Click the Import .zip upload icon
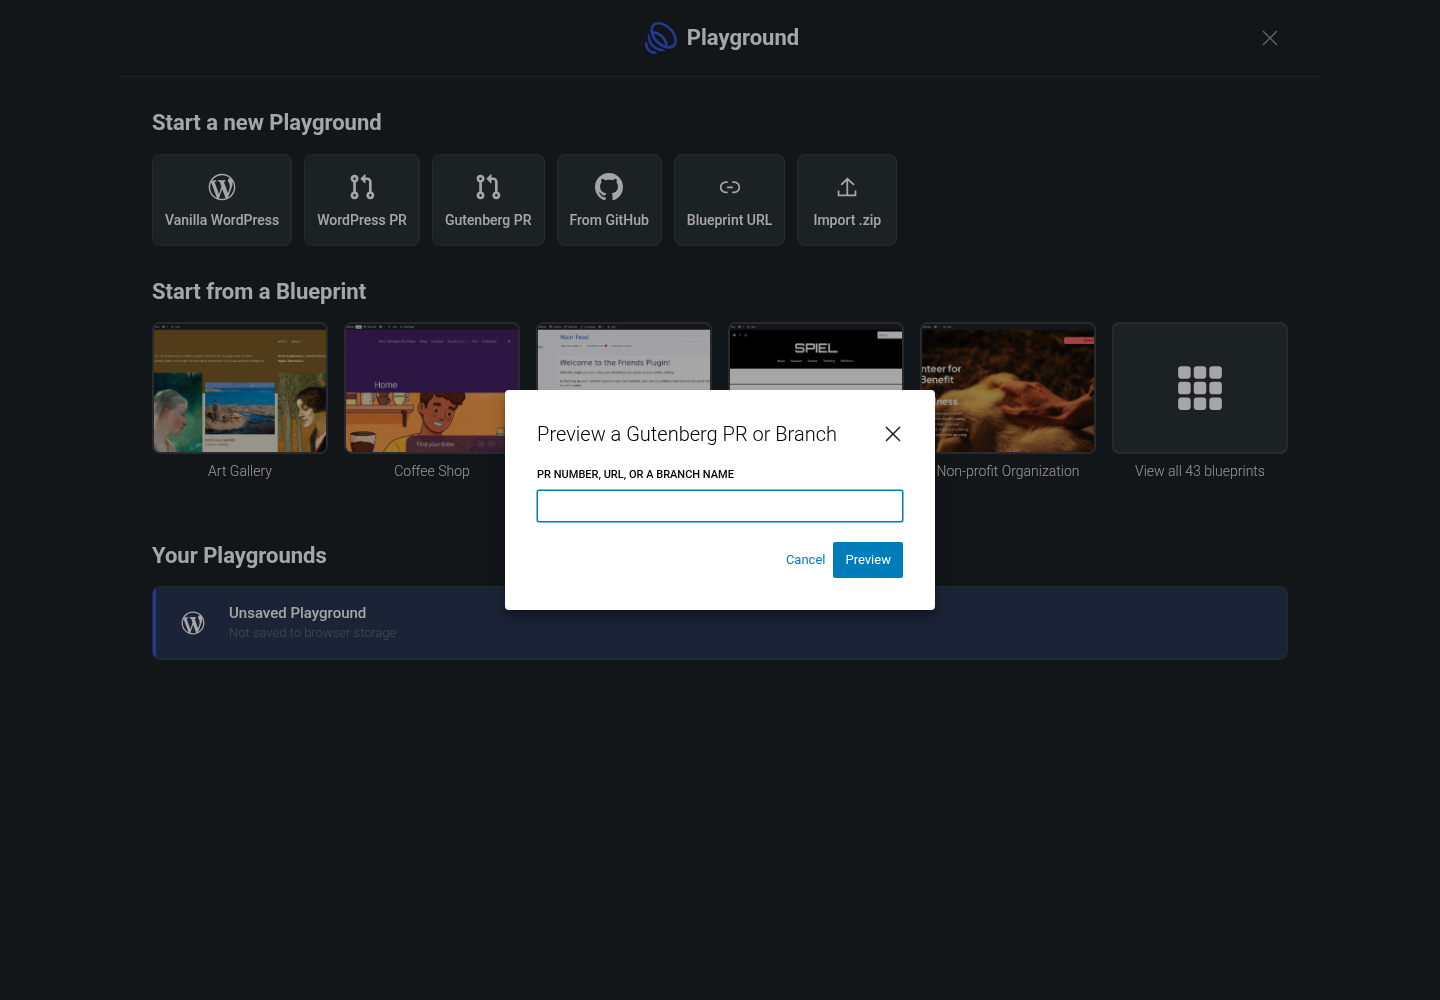 click(x=847, y=187)
